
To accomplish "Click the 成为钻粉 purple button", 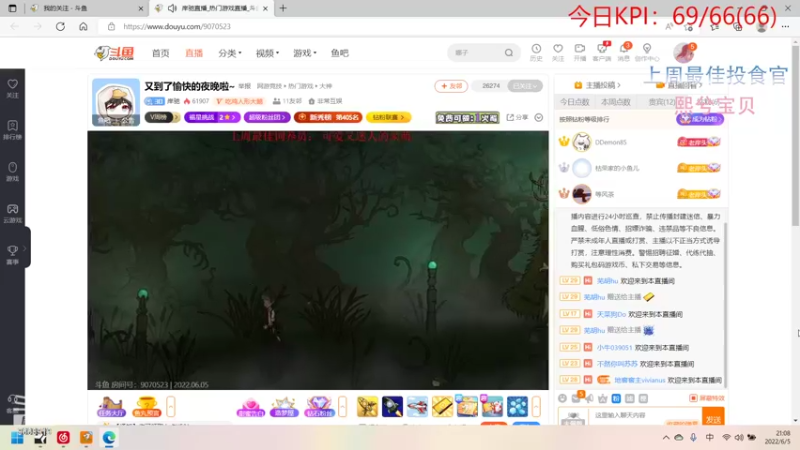I will (700, 119).
